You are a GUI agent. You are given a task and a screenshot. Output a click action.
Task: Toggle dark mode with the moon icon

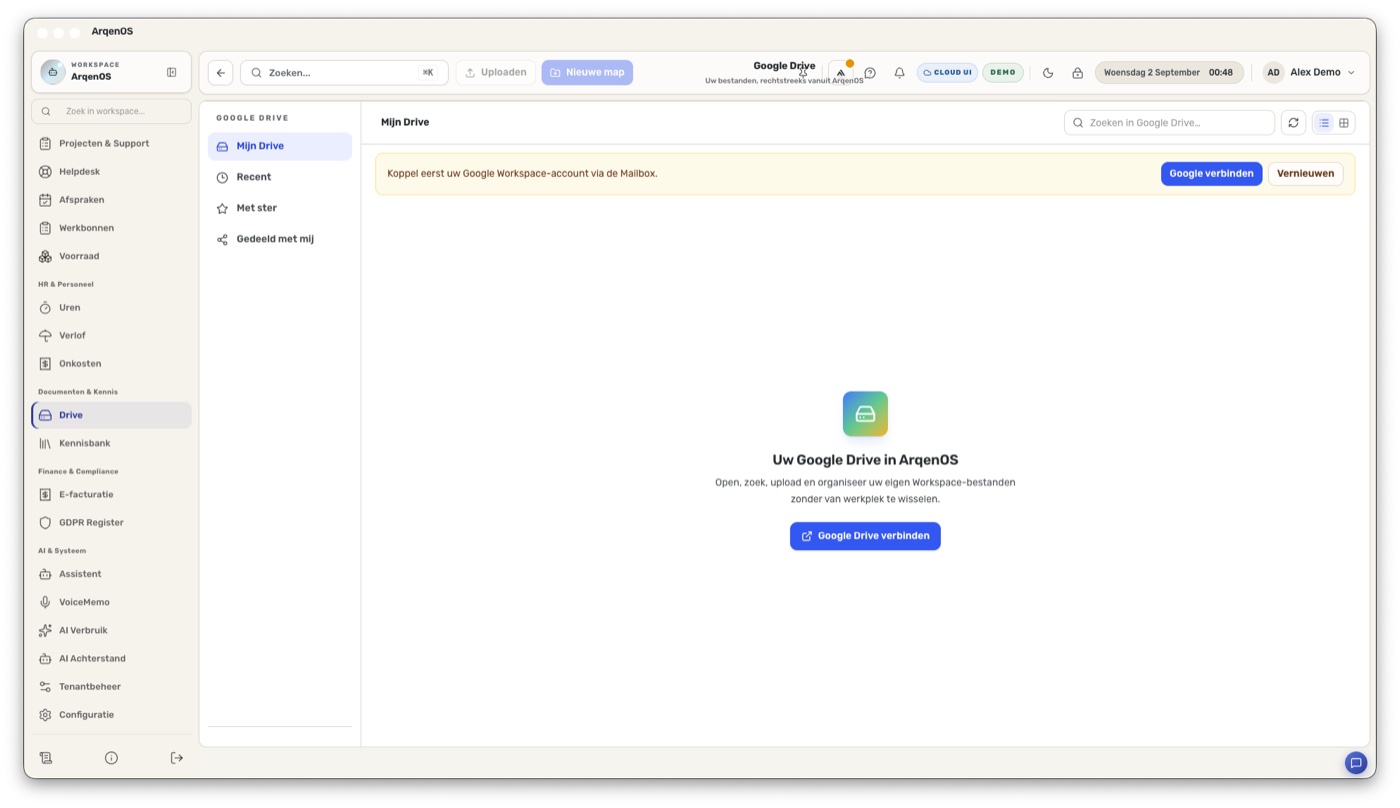point(1048,73)
